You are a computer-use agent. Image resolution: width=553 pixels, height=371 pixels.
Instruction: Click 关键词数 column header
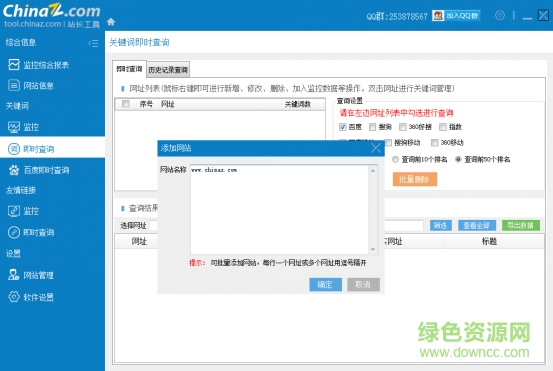point(298,104)
